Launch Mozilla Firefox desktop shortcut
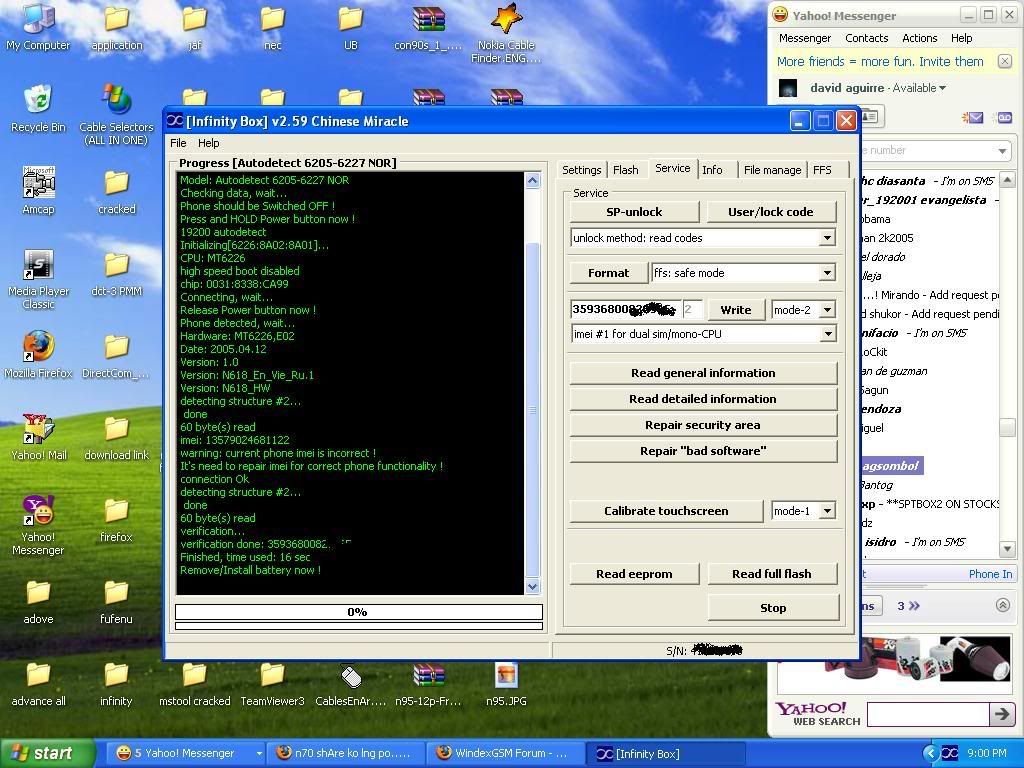 point(38,346)
